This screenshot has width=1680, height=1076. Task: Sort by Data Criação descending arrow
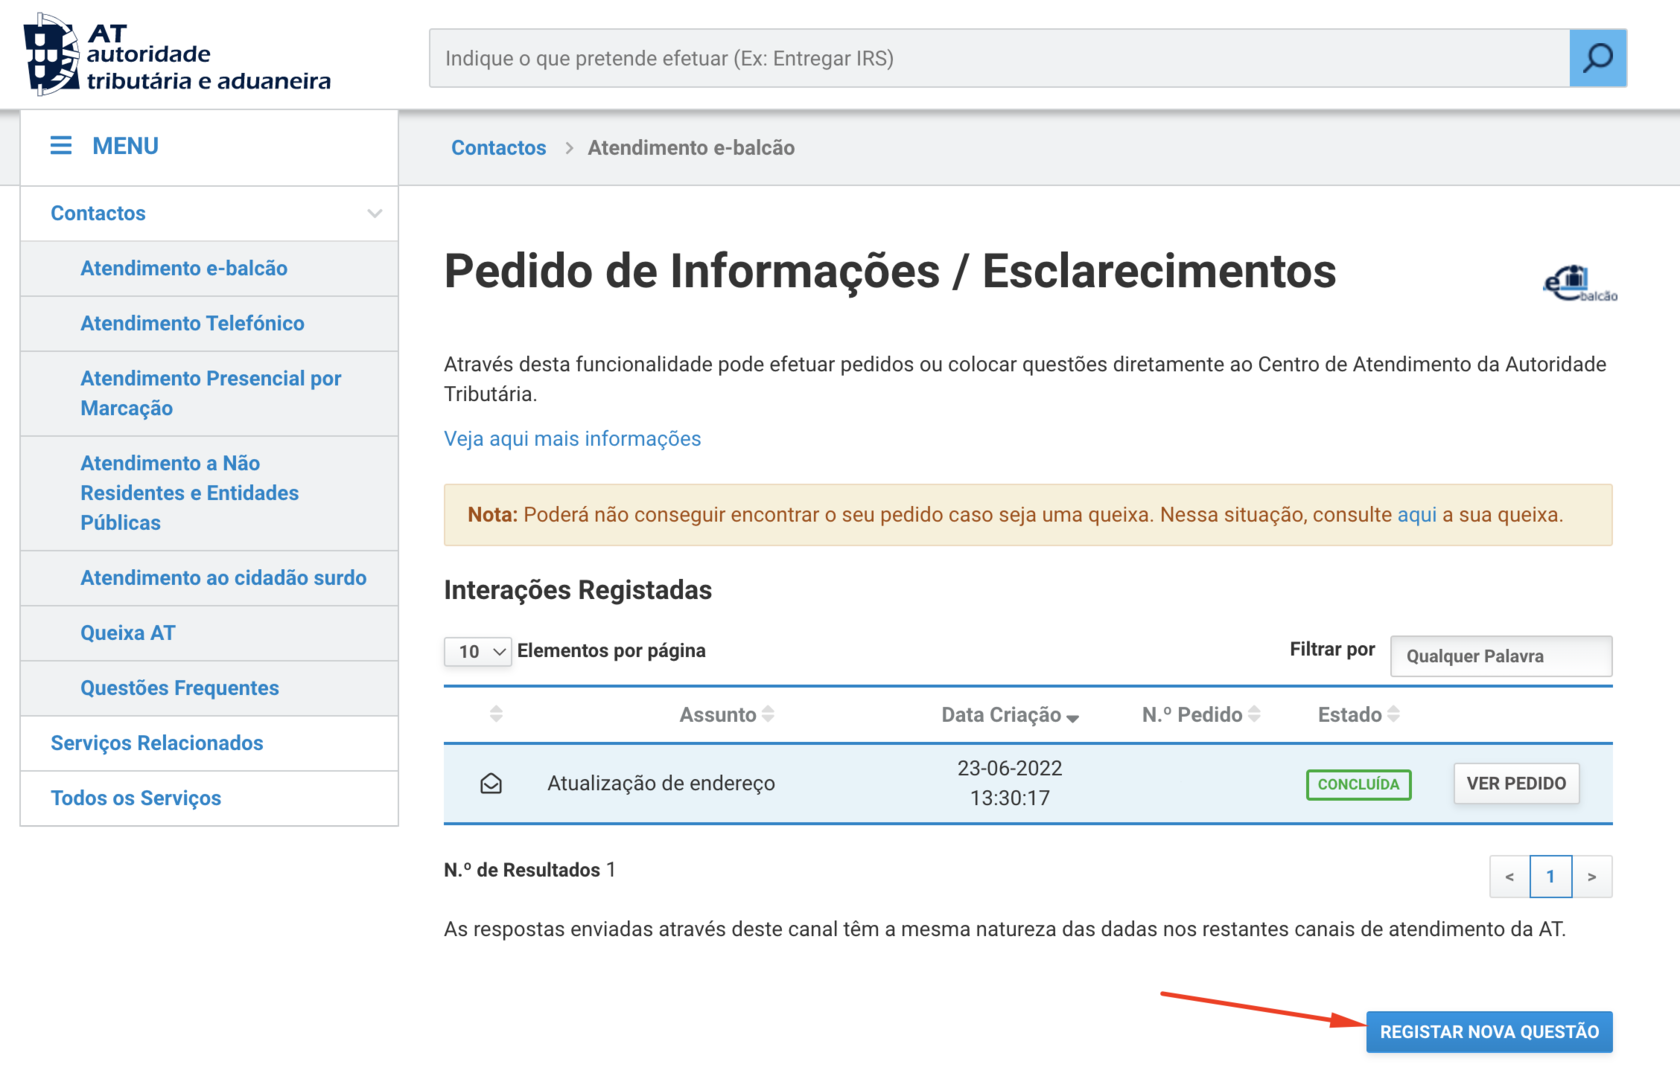(1072, 717)
